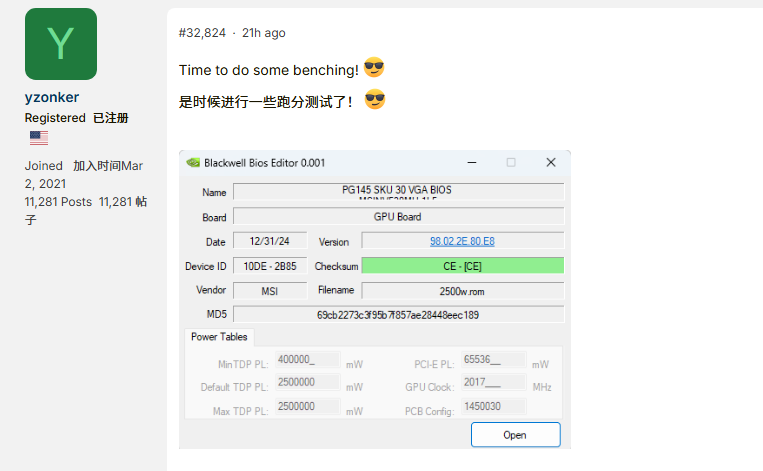
Task: Select the Power Tables tab
Action: point(218,337)
